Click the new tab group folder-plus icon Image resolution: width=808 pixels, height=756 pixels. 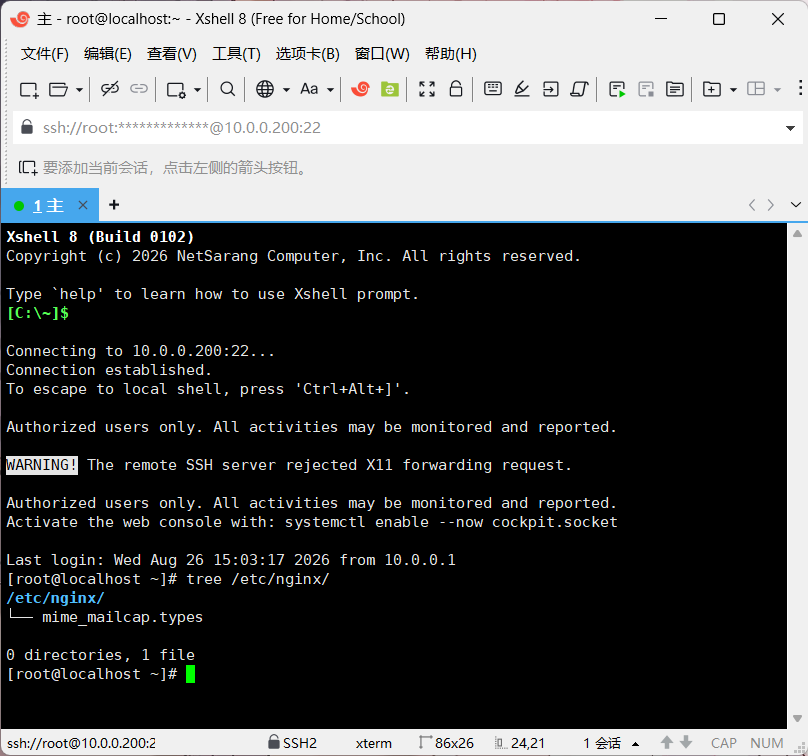(712, 89)
